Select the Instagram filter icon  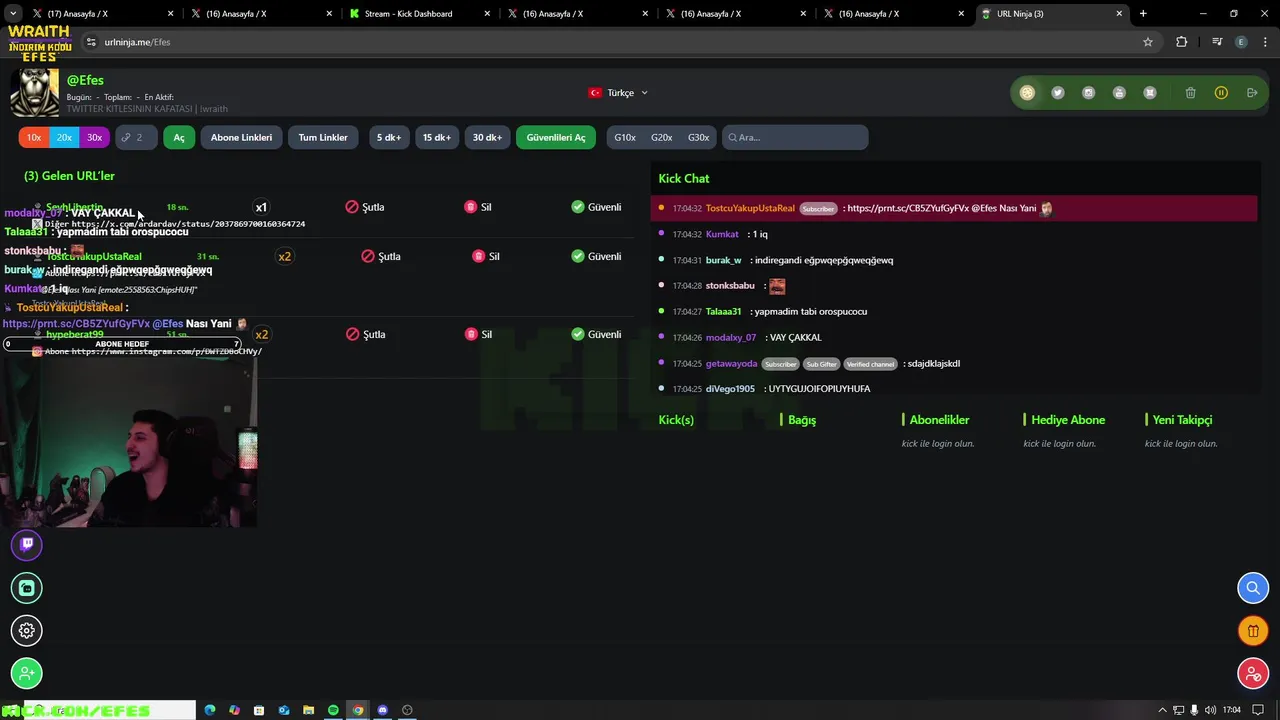pyautogui.click(x=1089, y=93)
